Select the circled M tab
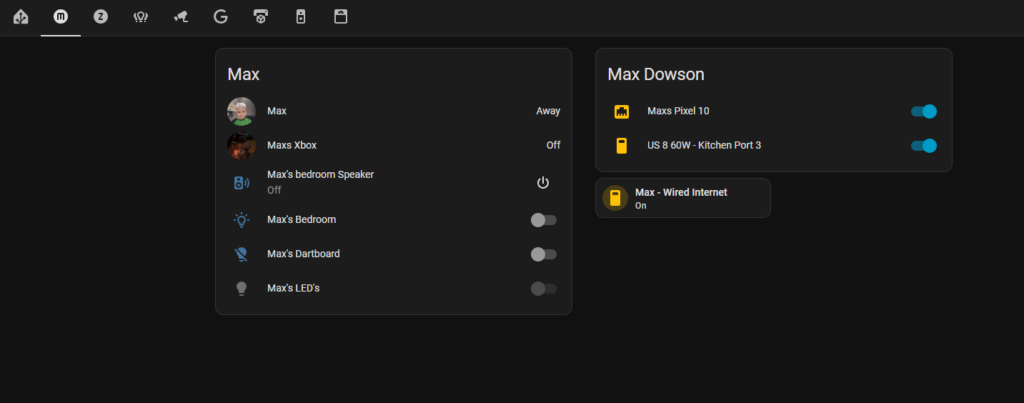Viewport: 1024px width, 403px height. coord(60,16)
